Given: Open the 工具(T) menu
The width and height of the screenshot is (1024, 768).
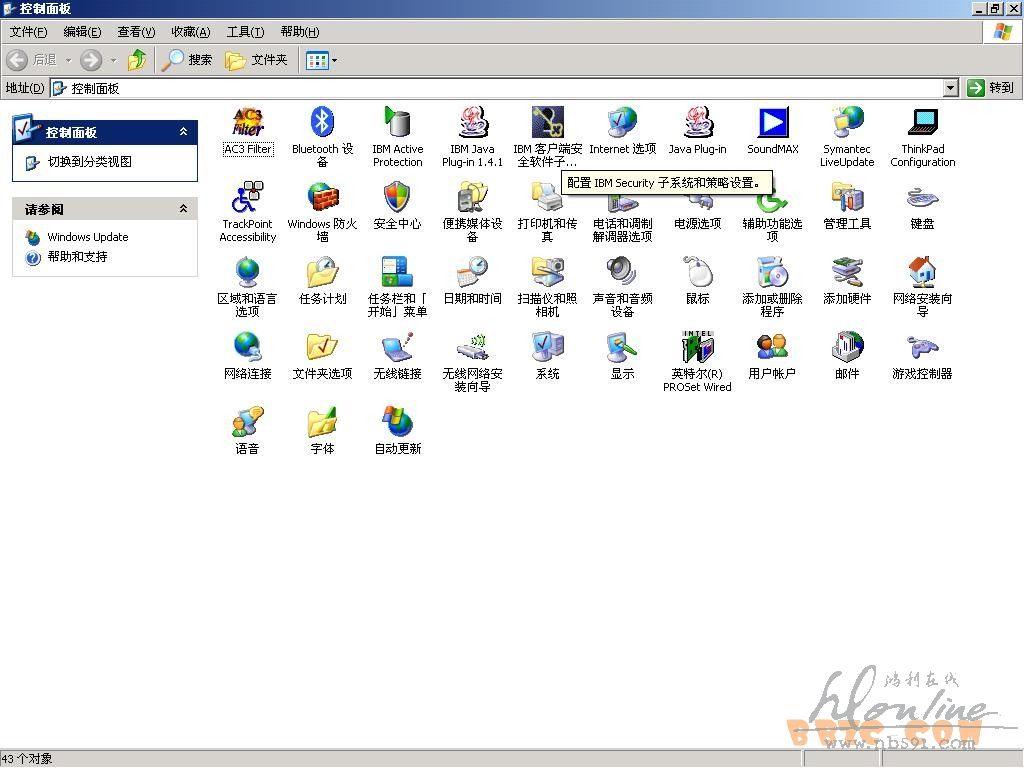Looking at the screenshot, I should coord(245,32).
